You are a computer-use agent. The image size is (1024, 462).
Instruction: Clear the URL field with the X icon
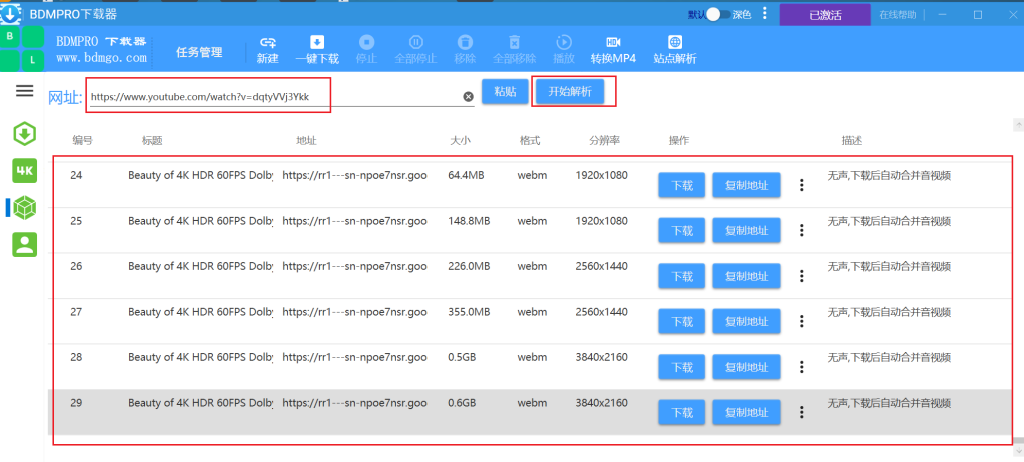tap(468, 97)
